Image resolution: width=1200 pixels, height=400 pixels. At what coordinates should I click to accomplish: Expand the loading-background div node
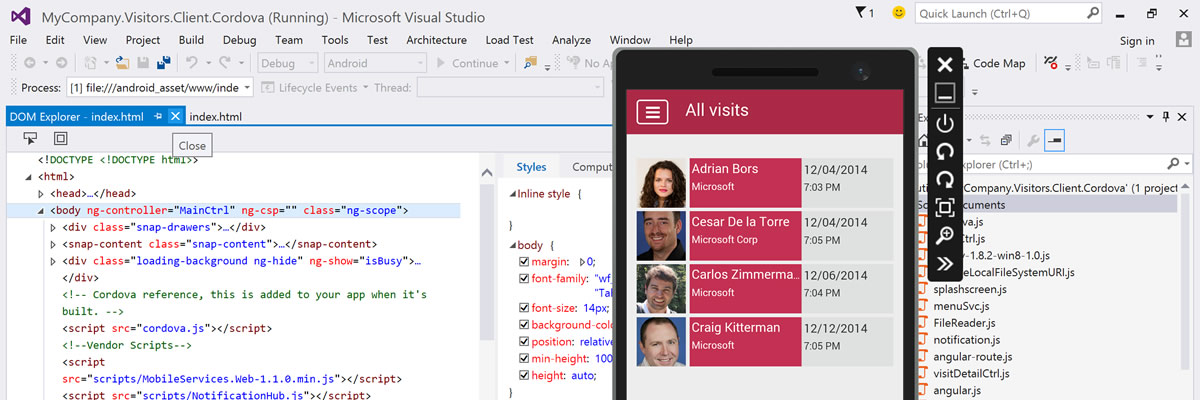53,261
